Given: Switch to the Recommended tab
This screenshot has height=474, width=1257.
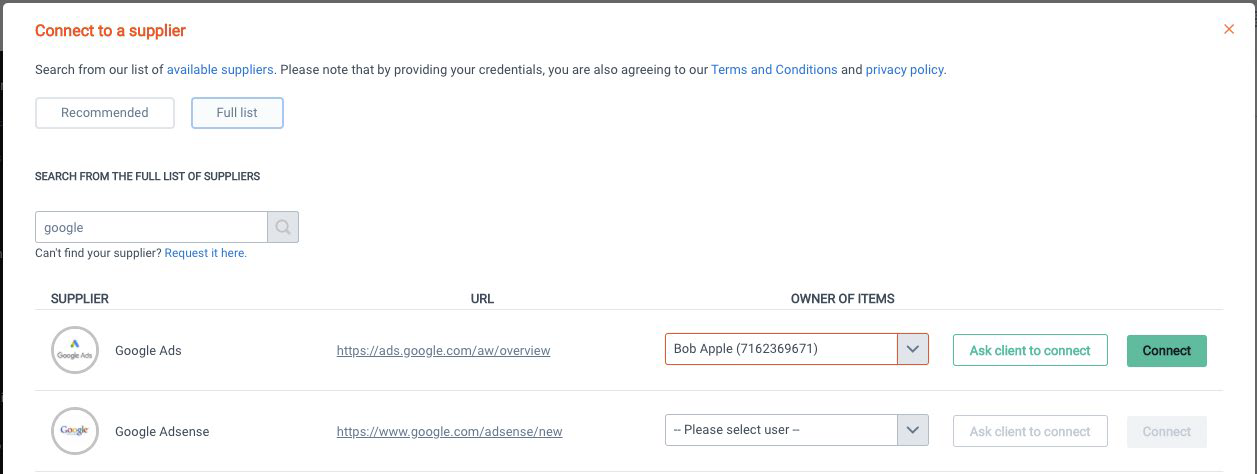Looking at the screenshot, I should coord(105,113).
